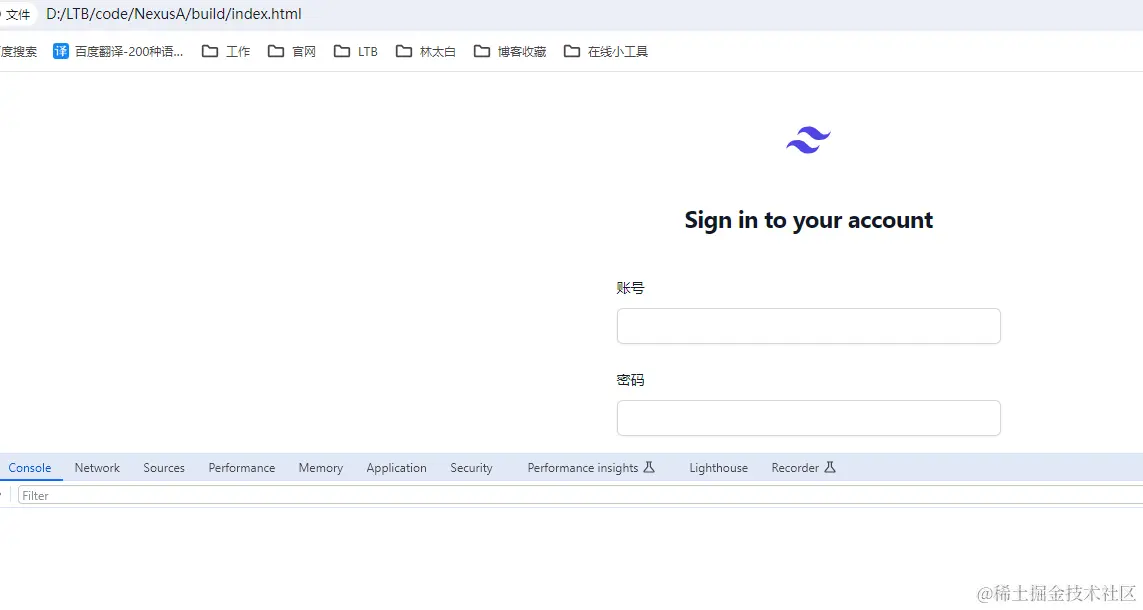This screenshot has height=610, width=1143.
Task: Switch to the Network tab
Action: [x=97, y=468]
